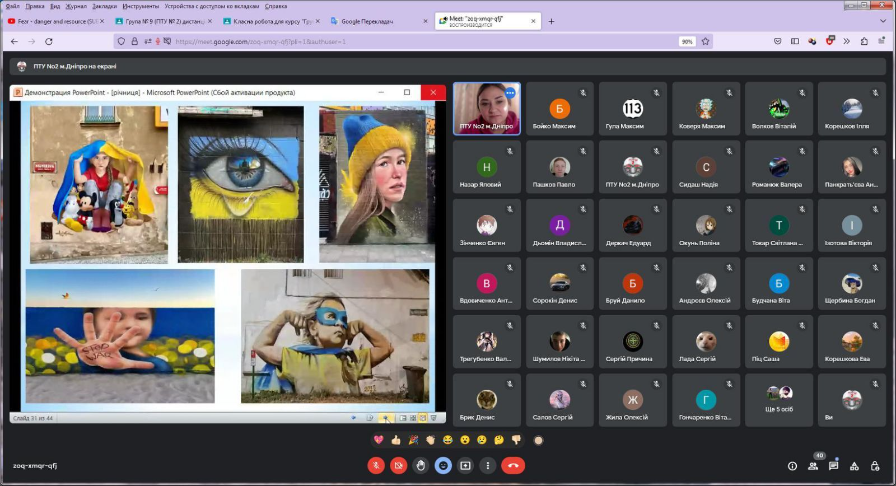The height and width of the screenshot is (486, 896).
Task: Select the Бойко Максим participant tile
Action: [x=559, y=109]
